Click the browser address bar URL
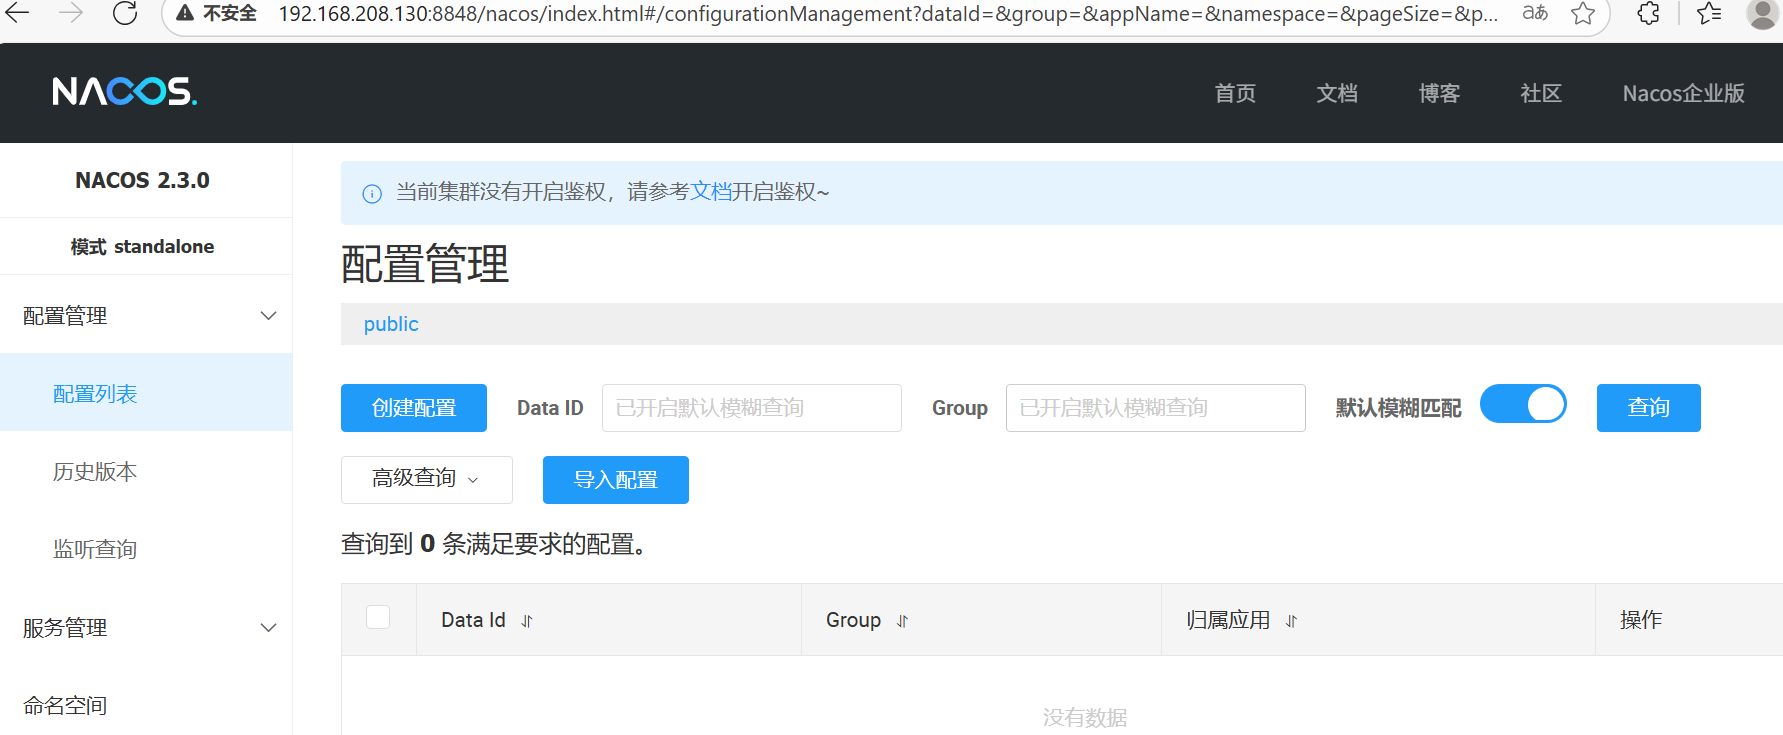The height and width of the screenshot is (735, 1783). tap(888, 14)
